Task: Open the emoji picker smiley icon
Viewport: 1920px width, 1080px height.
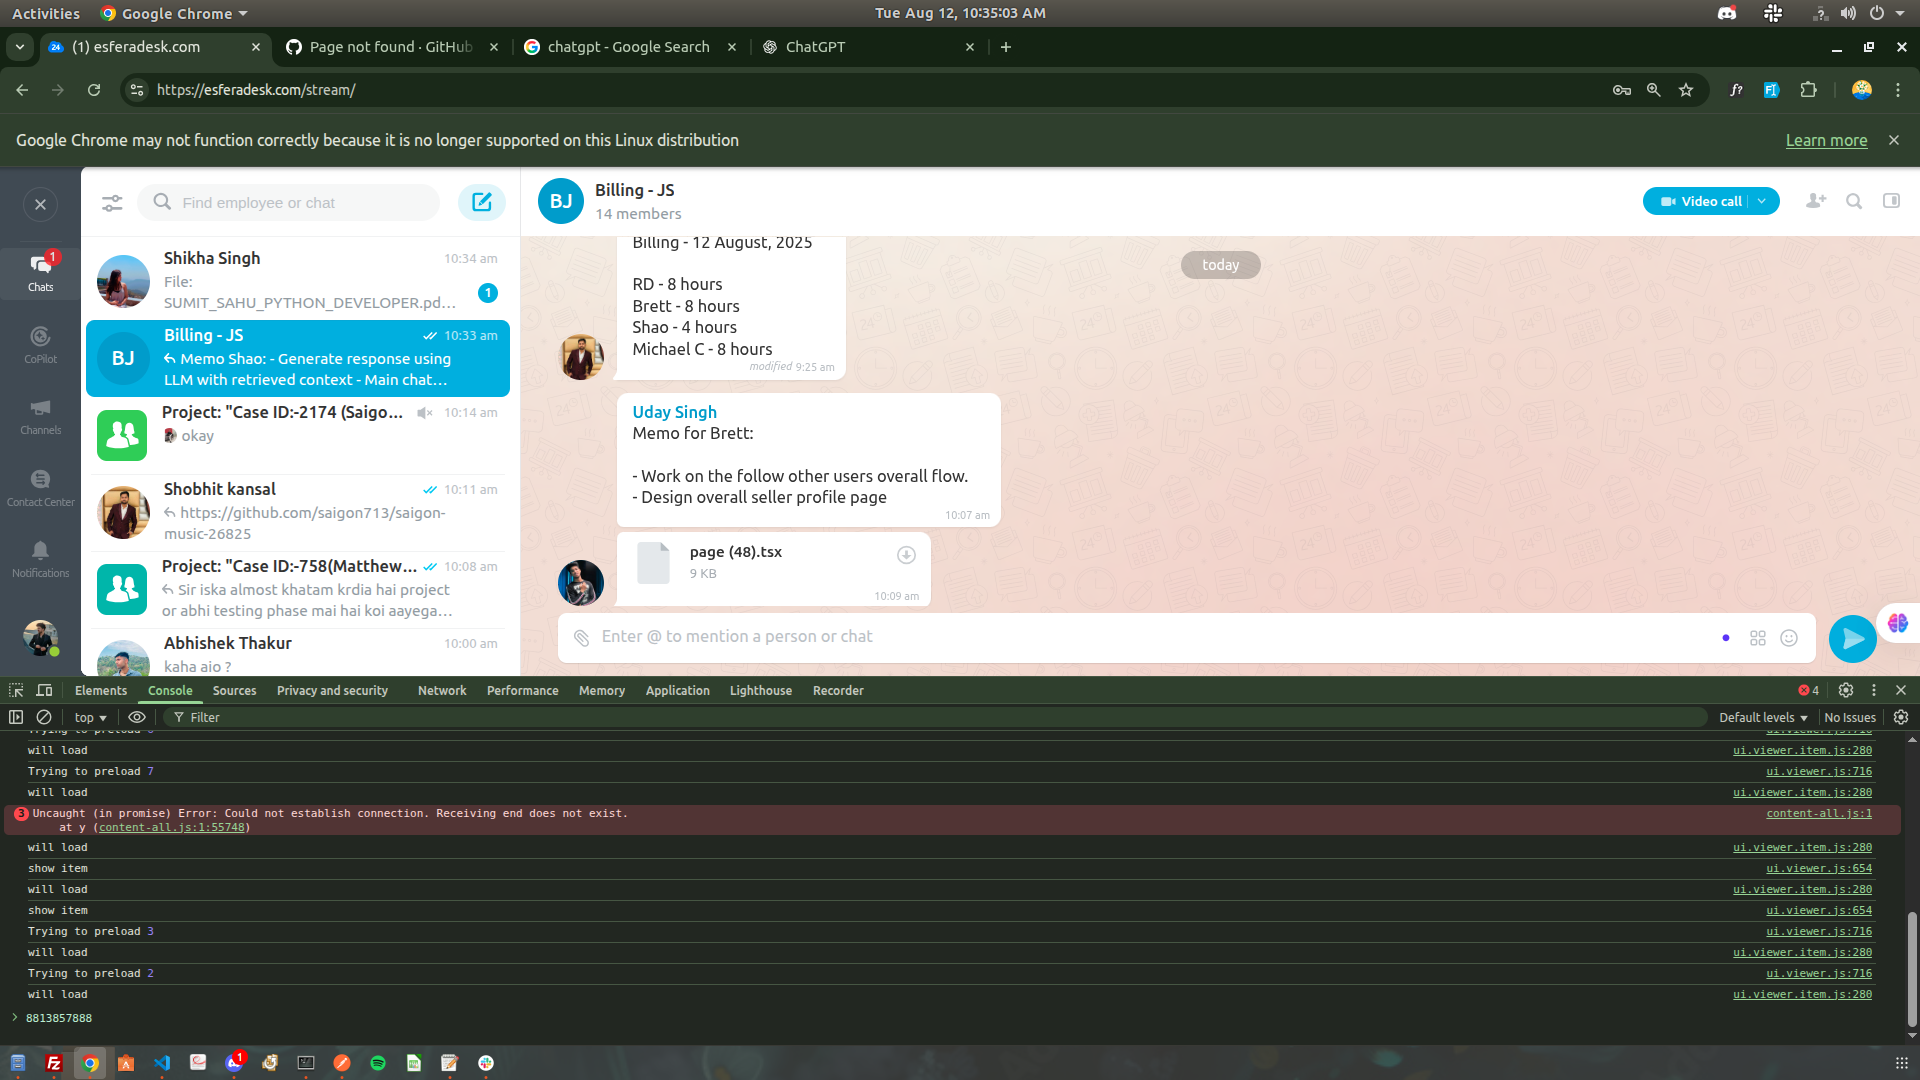Action: (x=1789, y=638)
